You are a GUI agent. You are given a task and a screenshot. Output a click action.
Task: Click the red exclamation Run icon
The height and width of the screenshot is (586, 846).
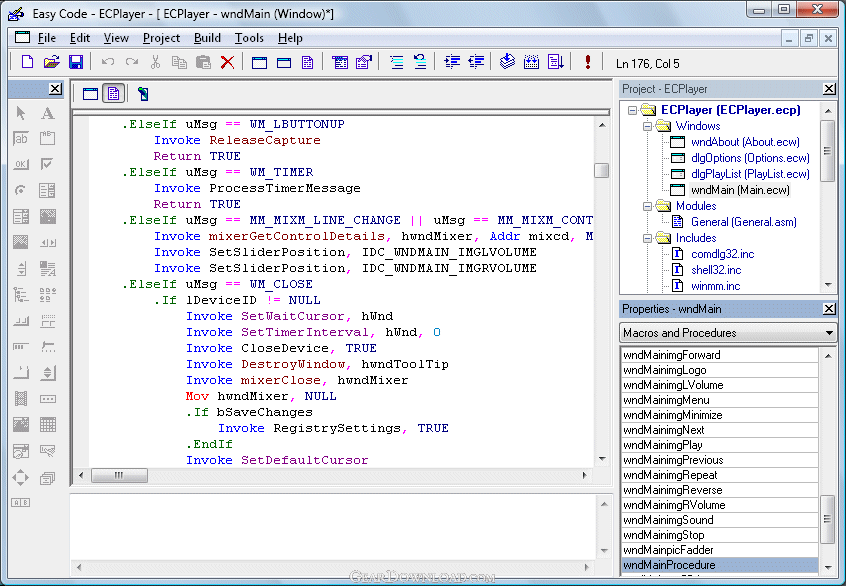pos(587,62)
